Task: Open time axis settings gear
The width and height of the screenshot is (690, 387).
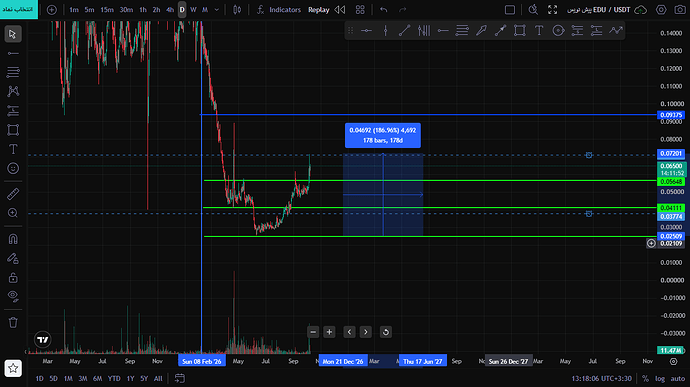Action: coord(673,361)
